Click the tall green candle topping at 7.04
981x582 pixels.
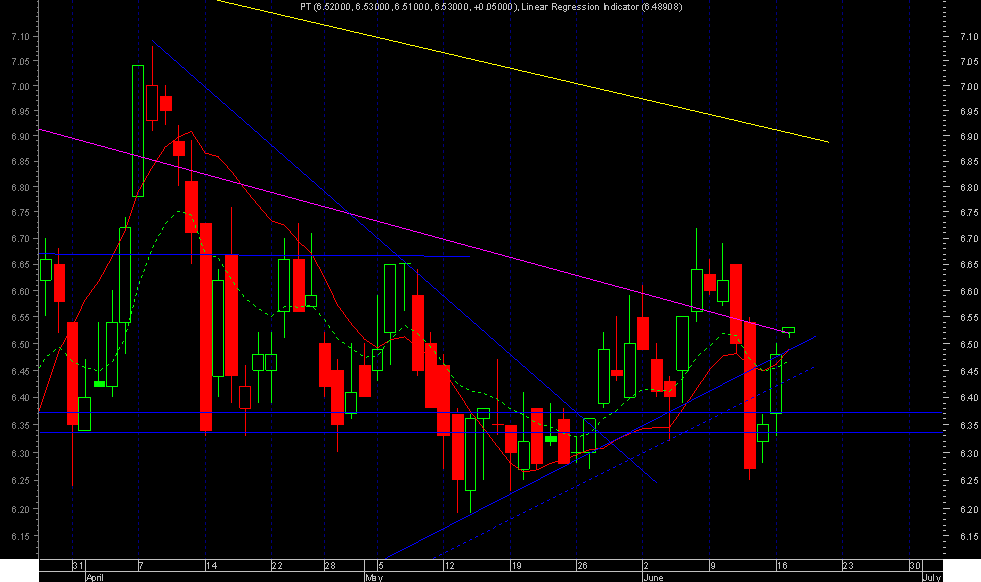(138, 131)
